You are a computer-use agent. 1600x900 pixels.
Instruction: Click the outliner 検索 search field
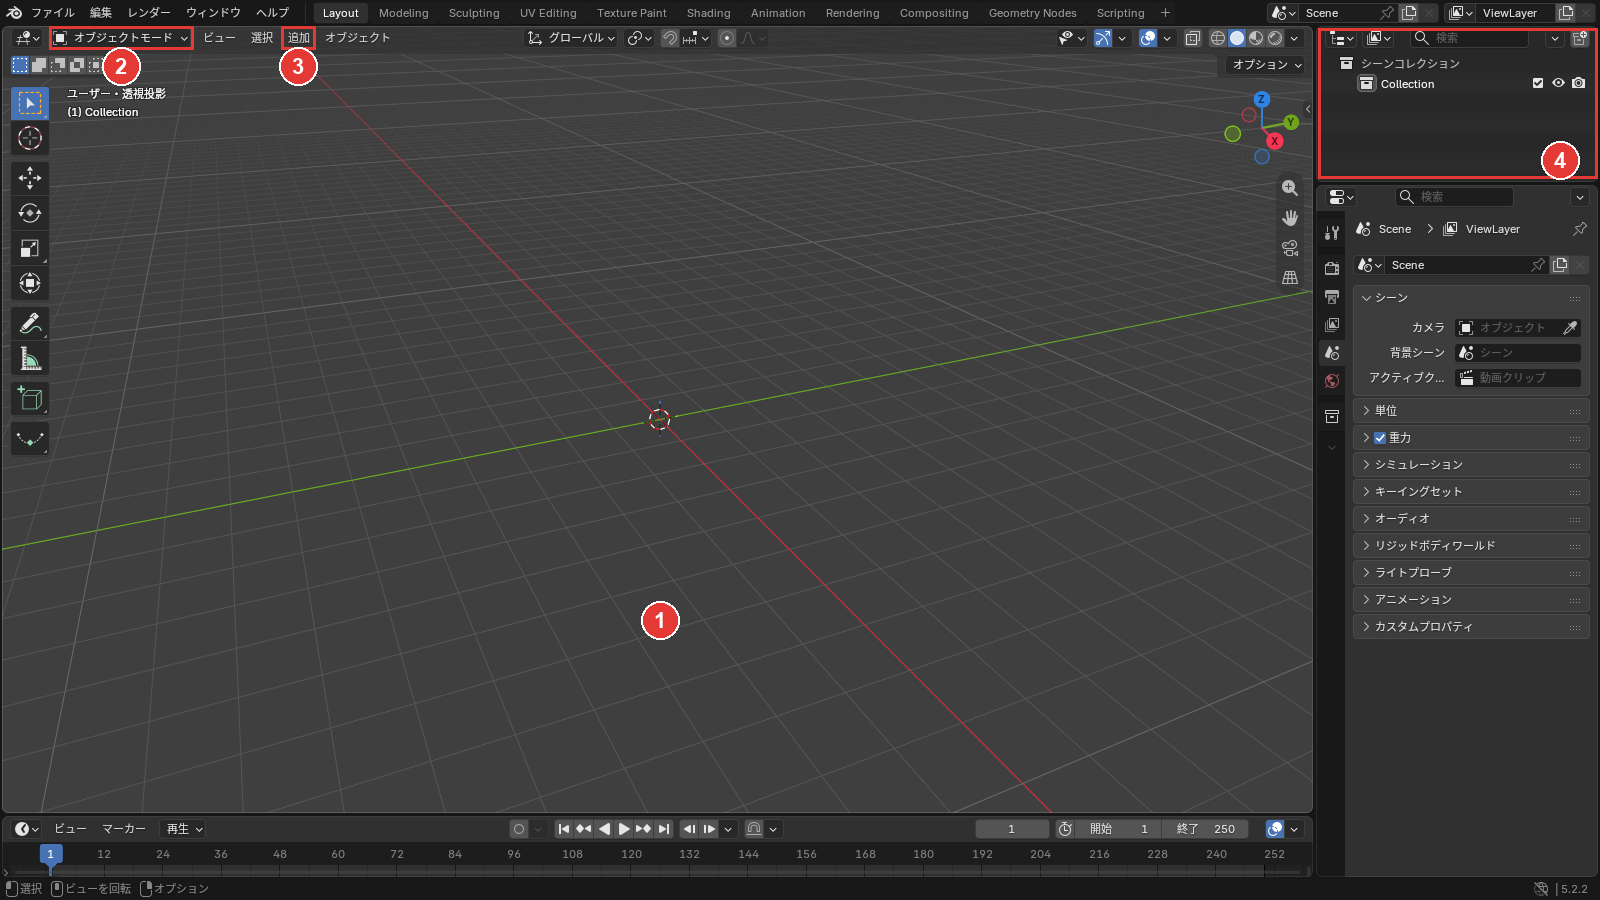point(1468,38)
